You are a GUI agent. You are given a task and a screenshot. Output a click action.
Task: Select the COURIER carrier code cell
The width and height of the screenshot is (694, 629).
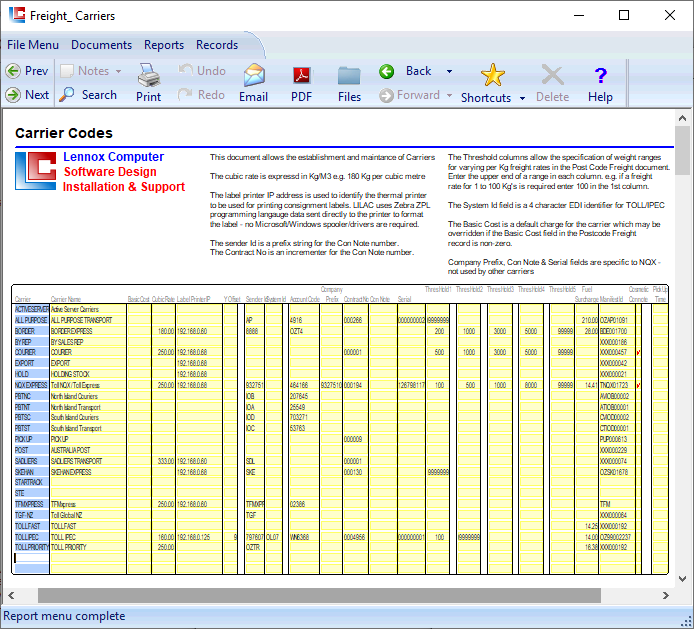click(31, 352)
